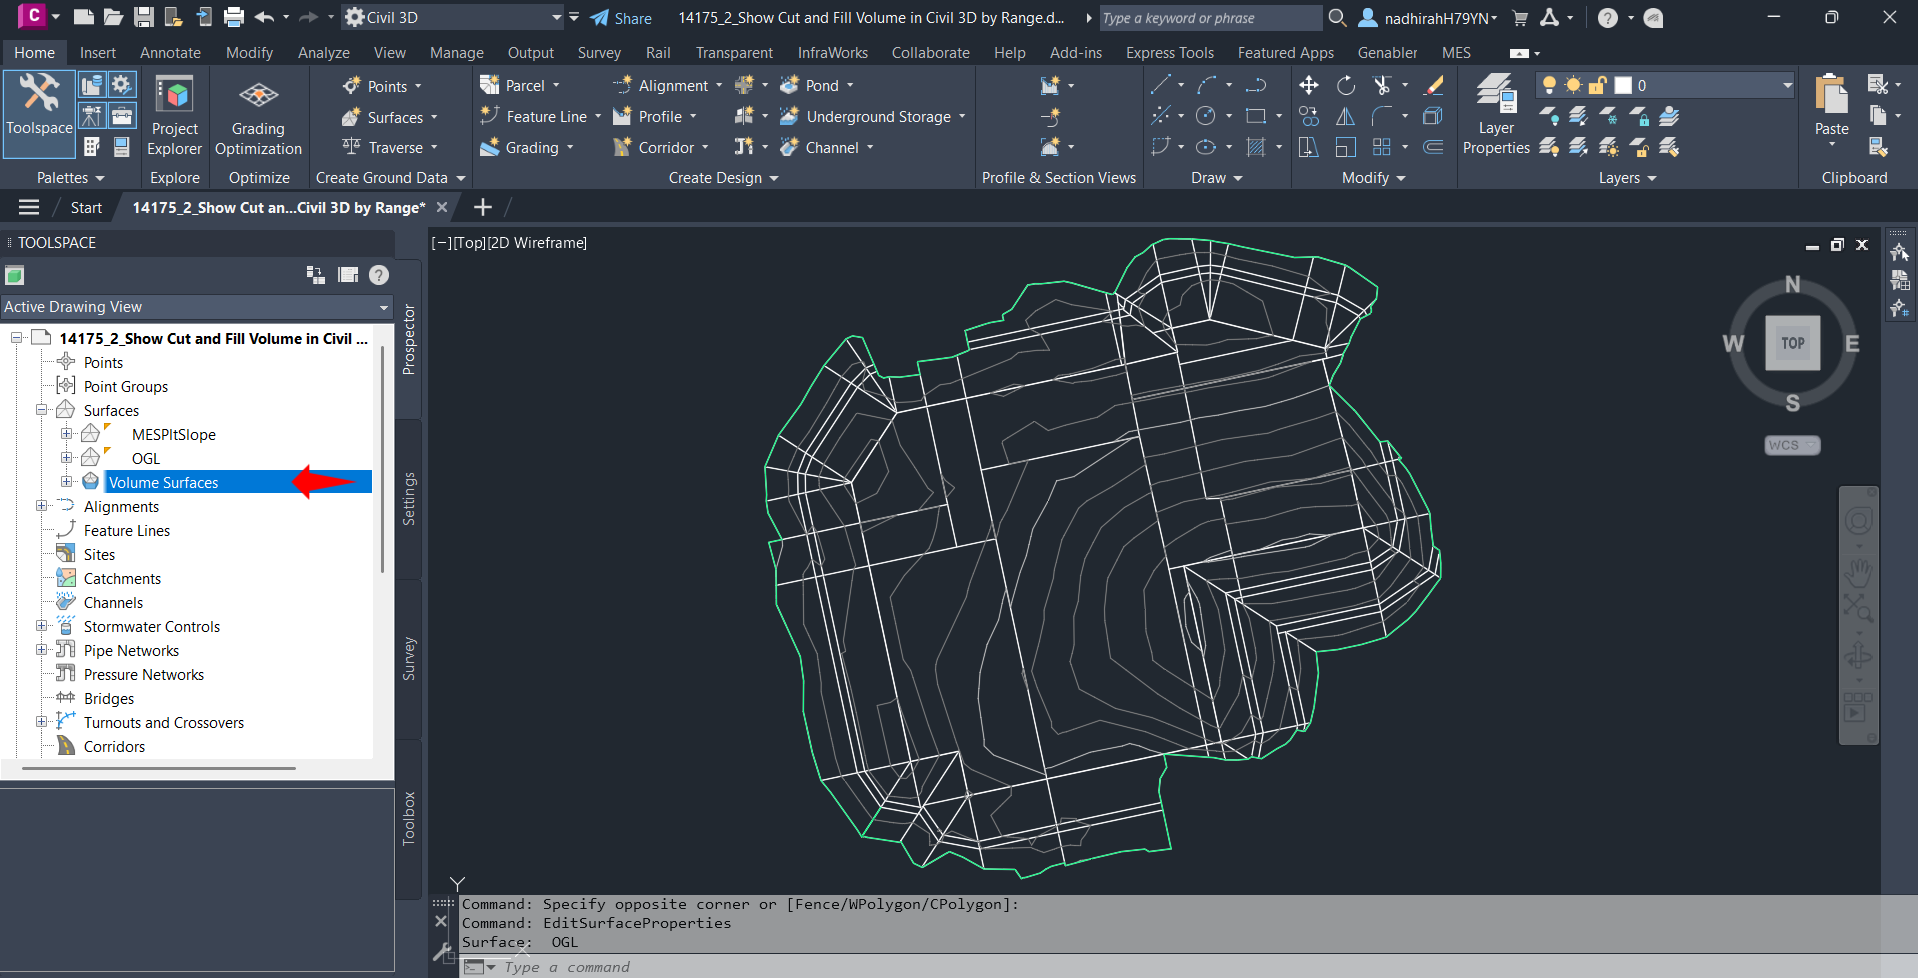Image resolution: width=1918 pixels, height=978 pixels.
Task: Open the layer selector showing layer 0
Action: 1787,86
